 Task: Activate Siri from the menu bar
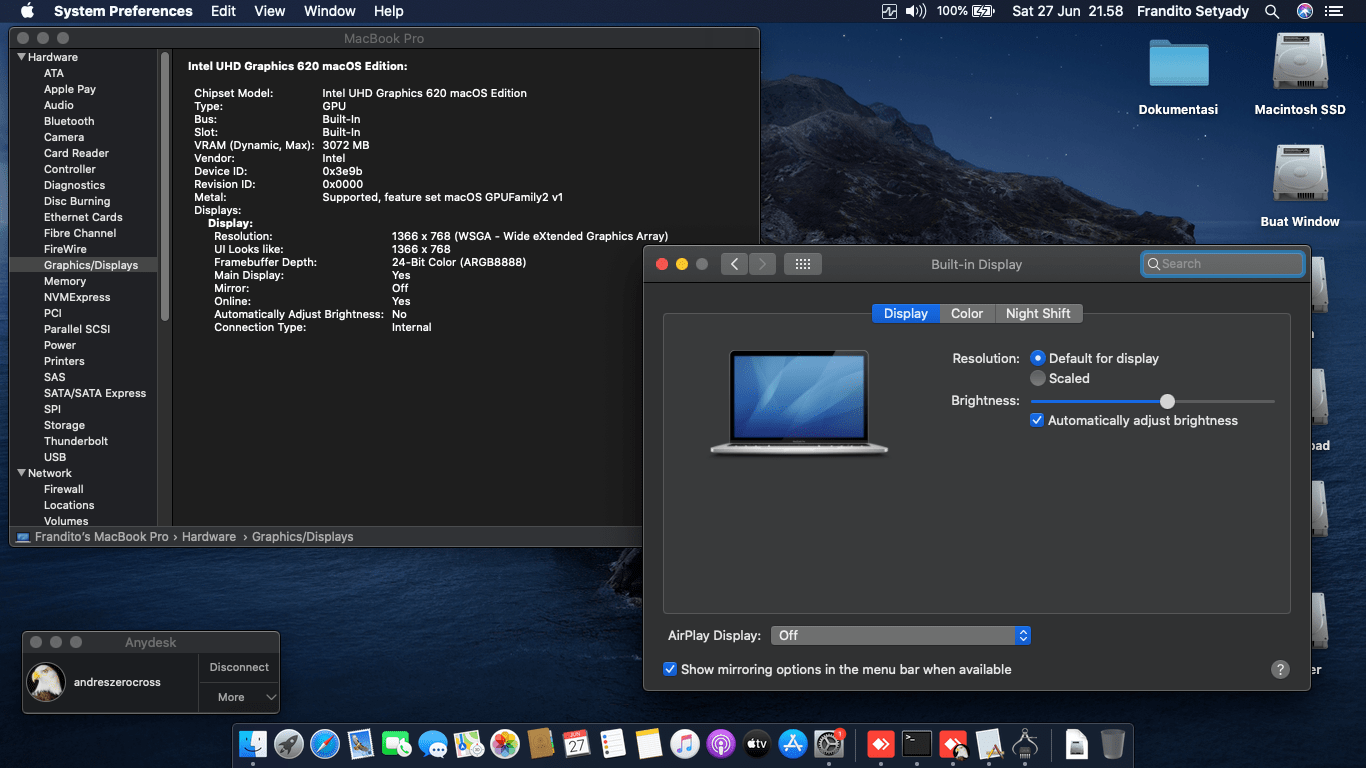click(1304, 11)
